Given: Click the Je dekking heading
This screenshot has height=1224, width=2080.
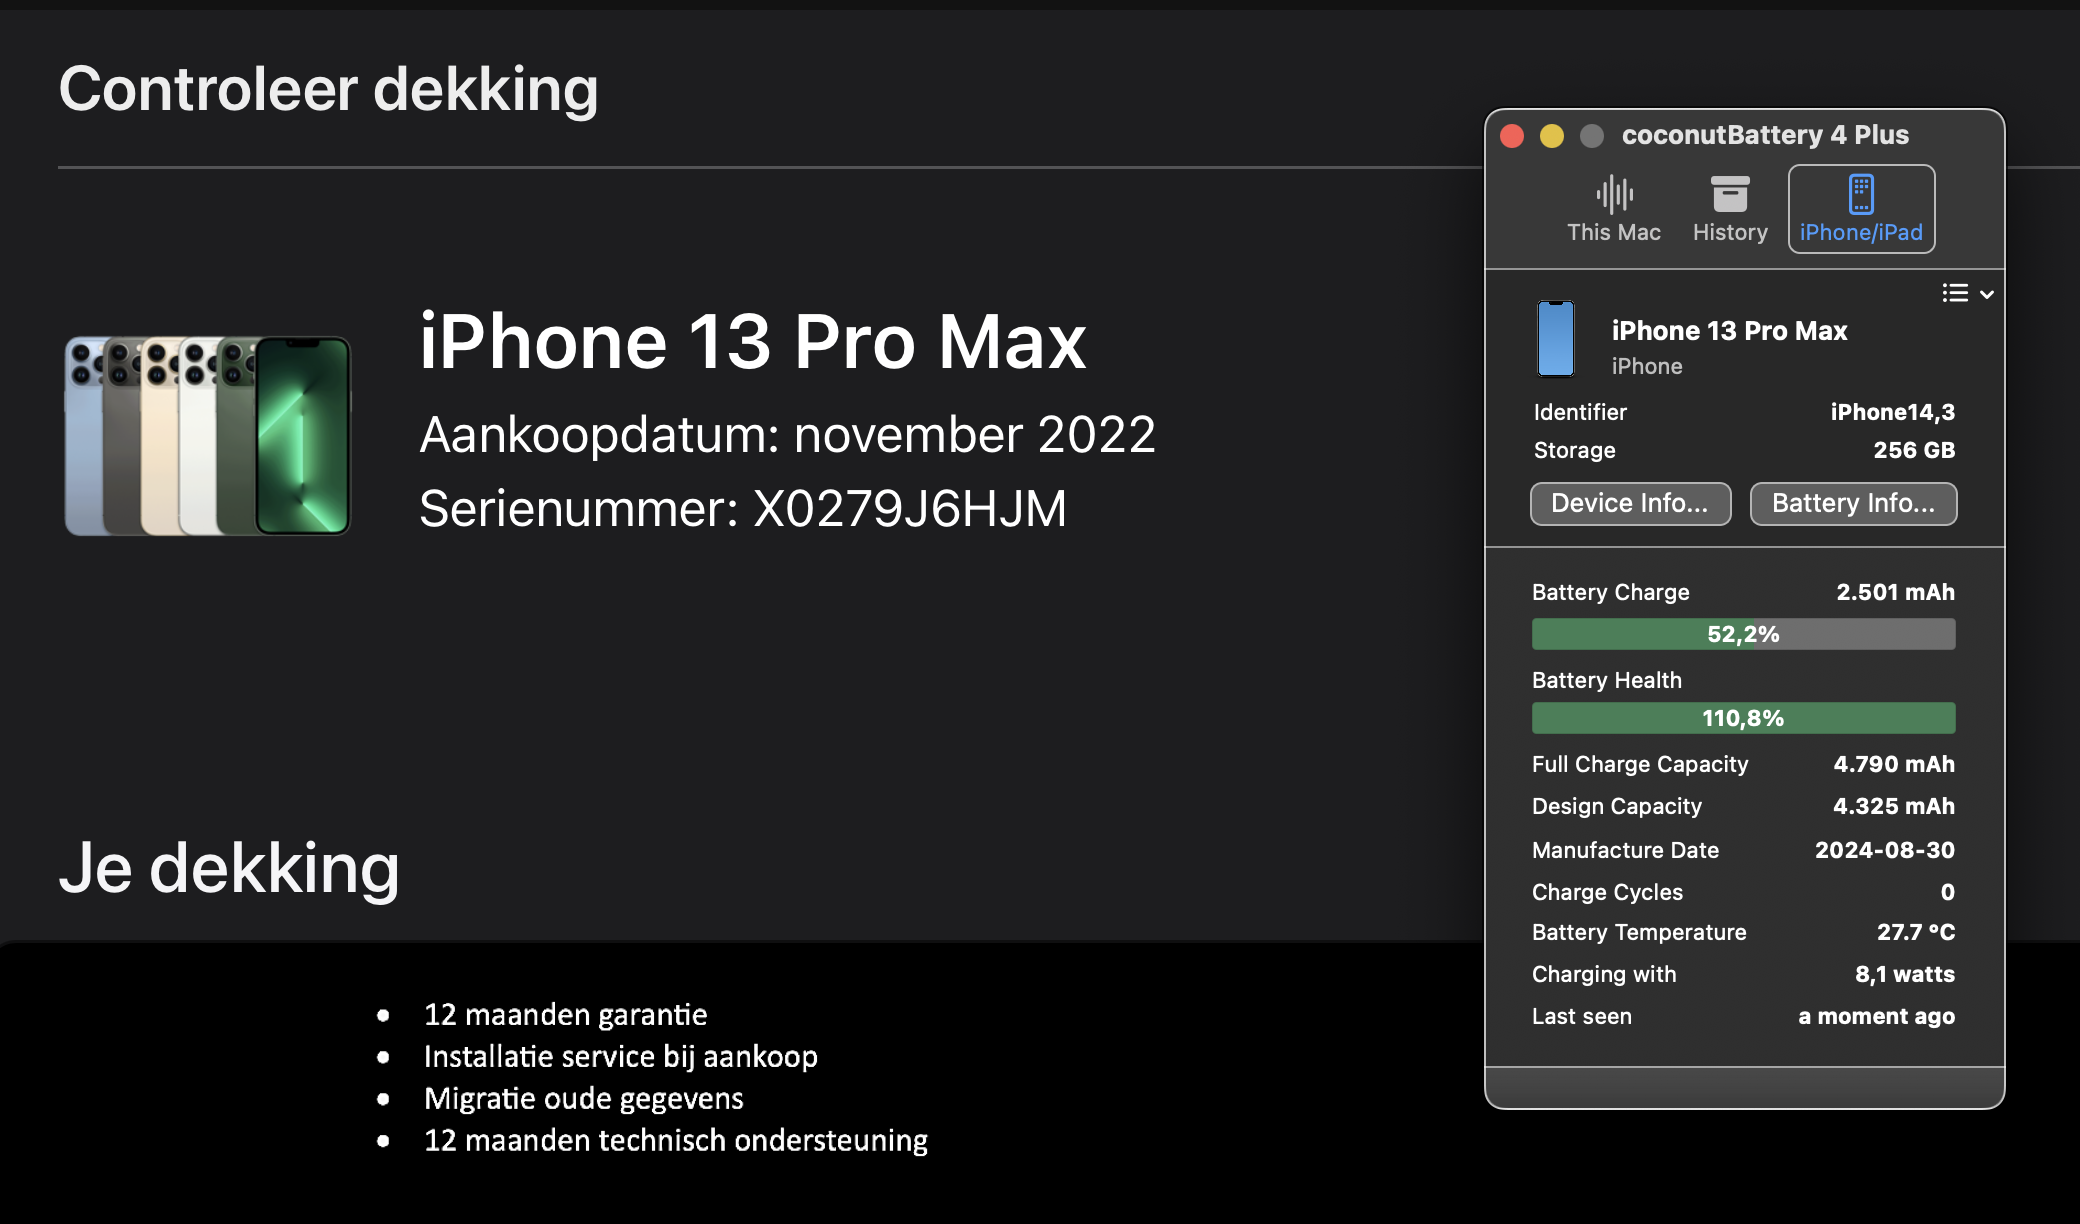Looking at the screenshot, I should (x=229, y=868).
